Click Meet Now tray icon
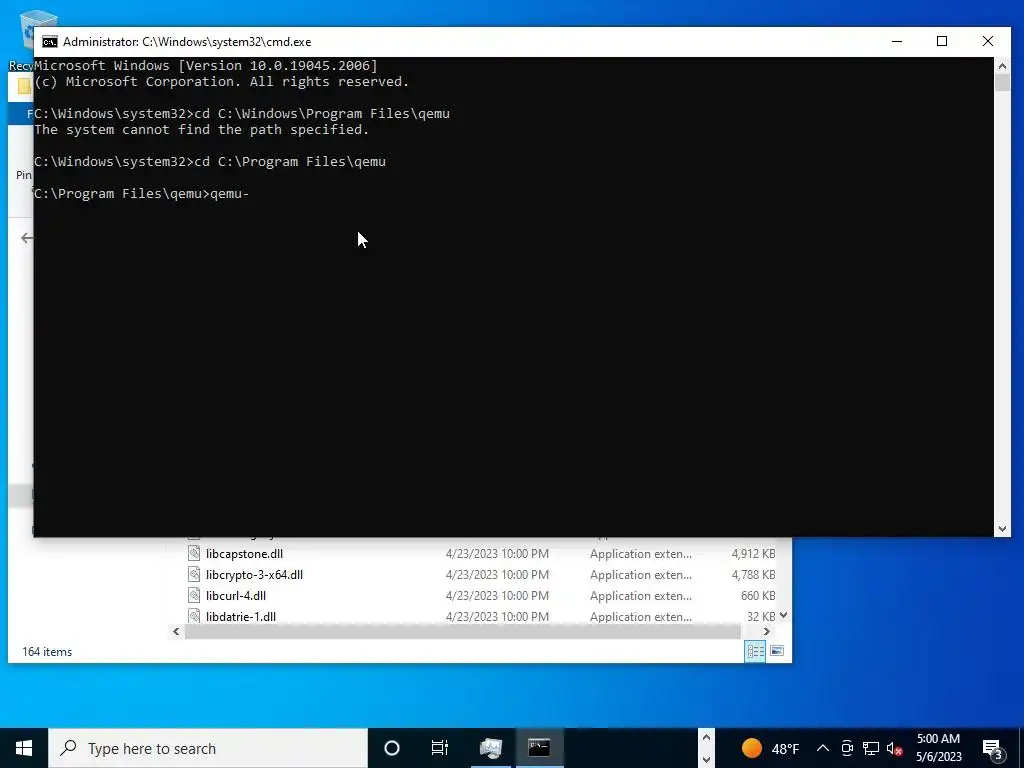1024x768 pixels. point(847,748)
